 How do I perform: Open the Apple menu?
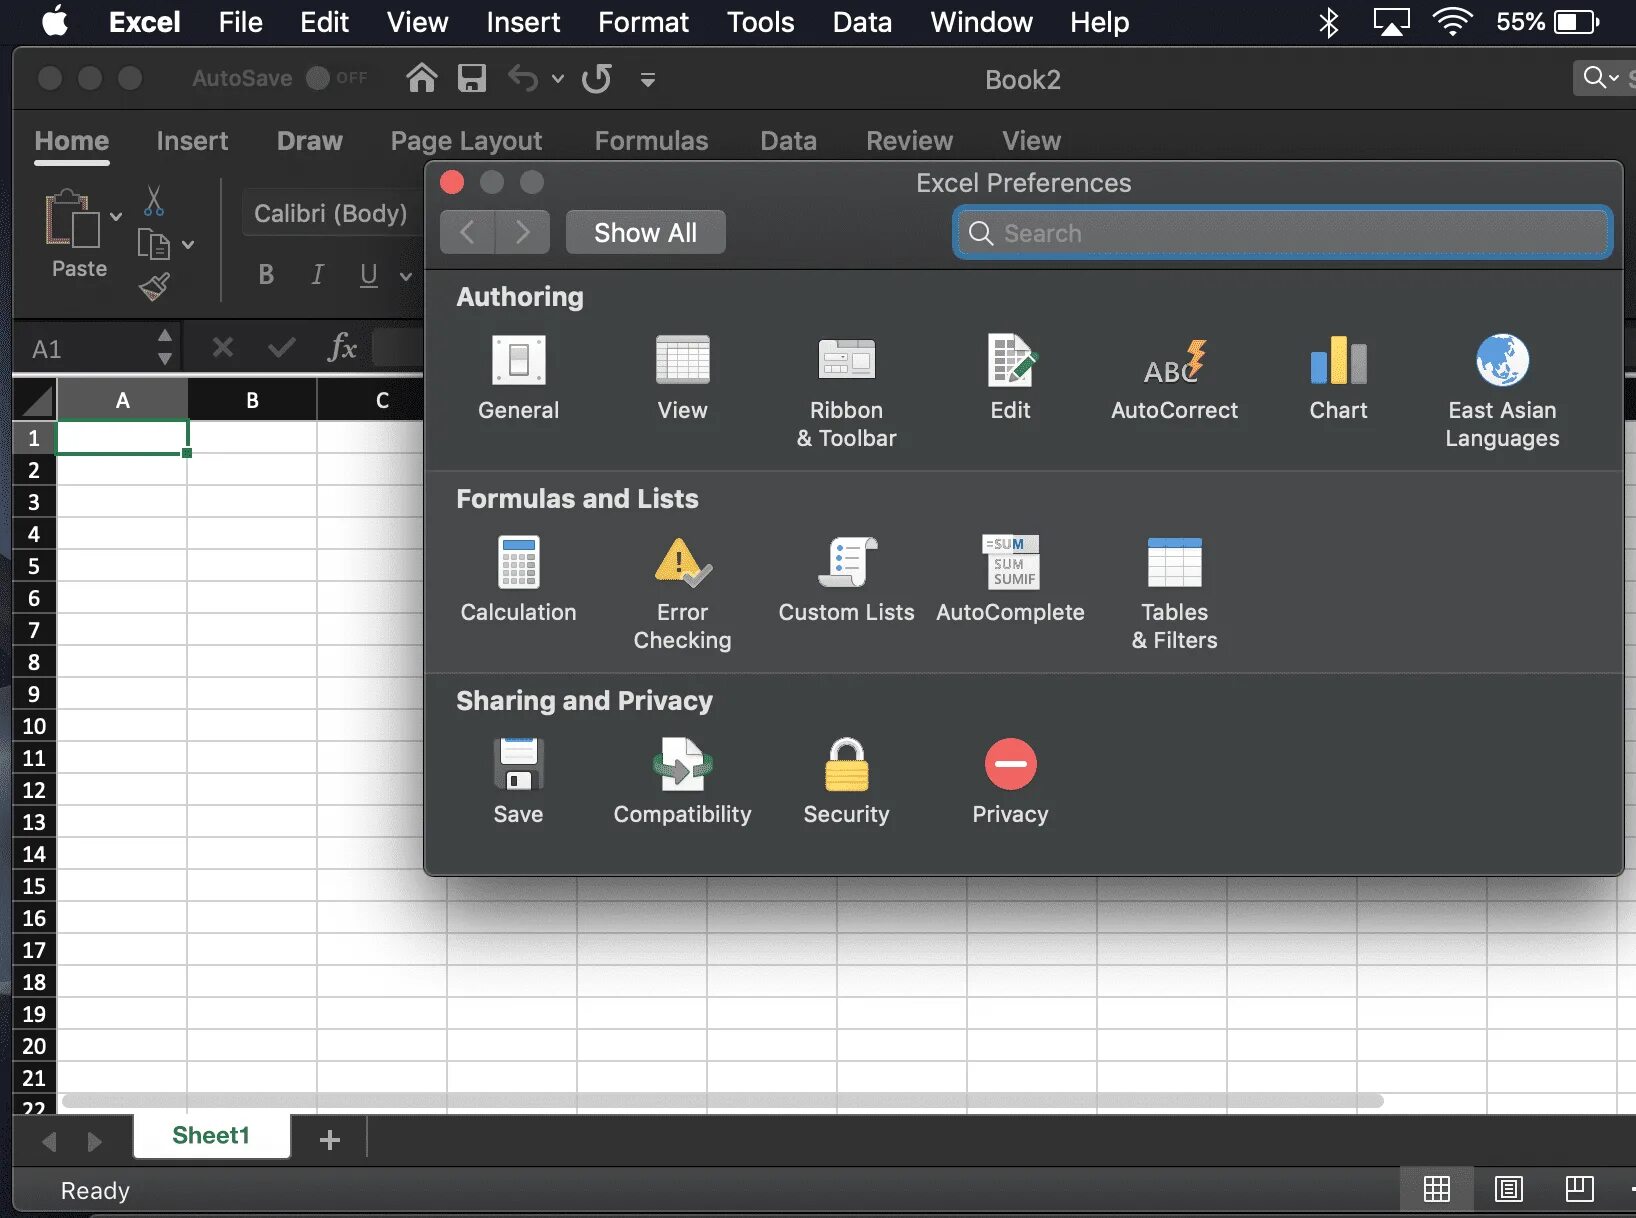click(56, 21)
